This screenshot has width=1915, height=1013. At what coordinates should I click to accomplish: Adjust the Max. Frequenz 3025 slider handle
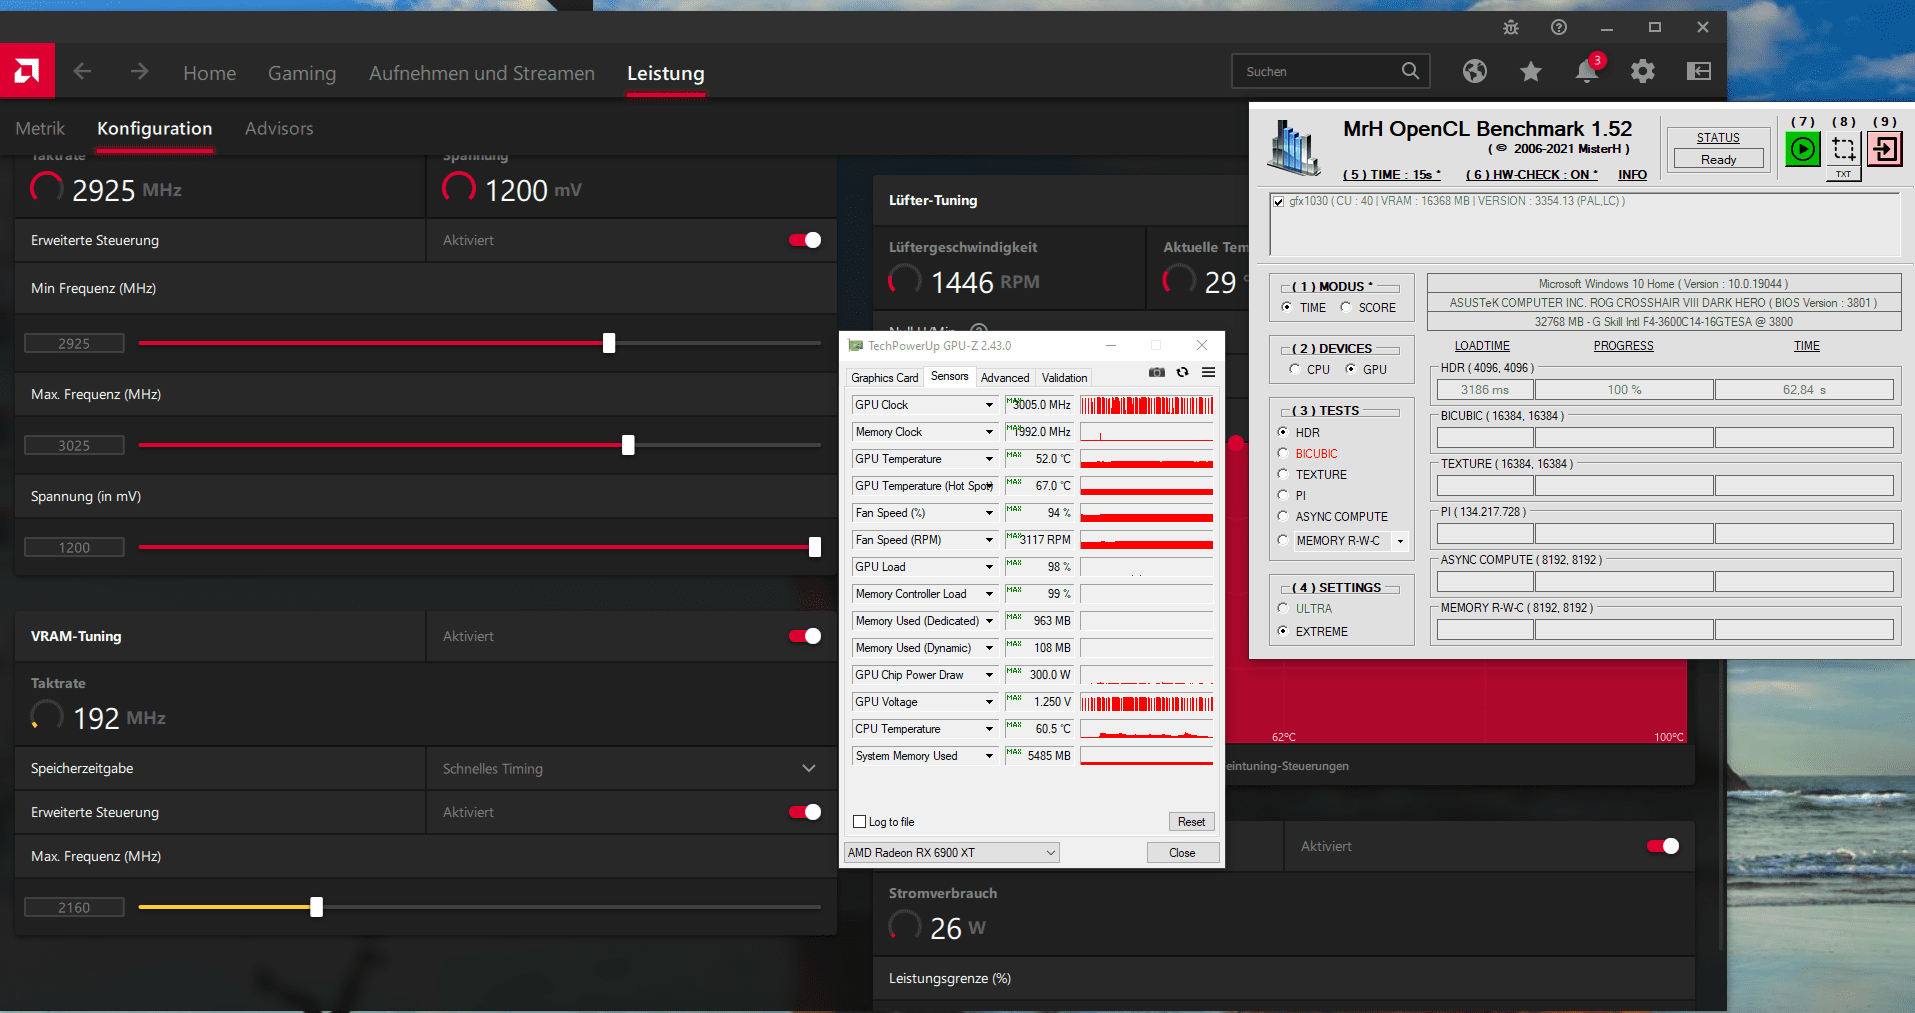click(x=628, y=445)
